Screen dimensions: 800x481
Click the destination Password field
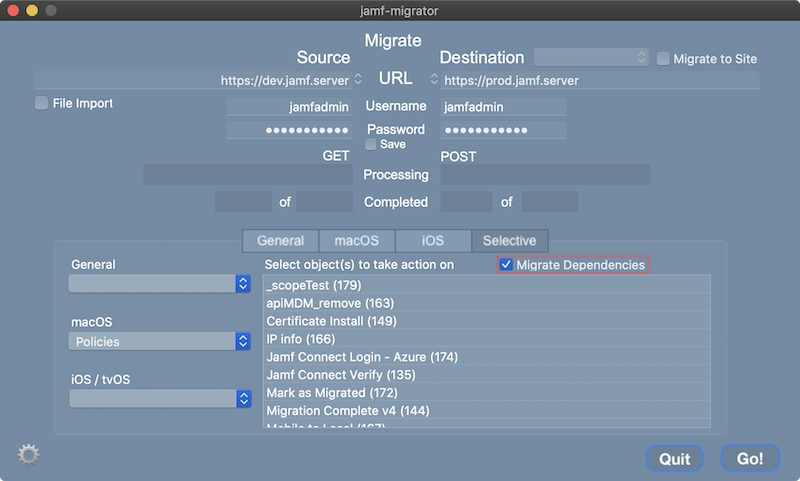tap(504, 130)
